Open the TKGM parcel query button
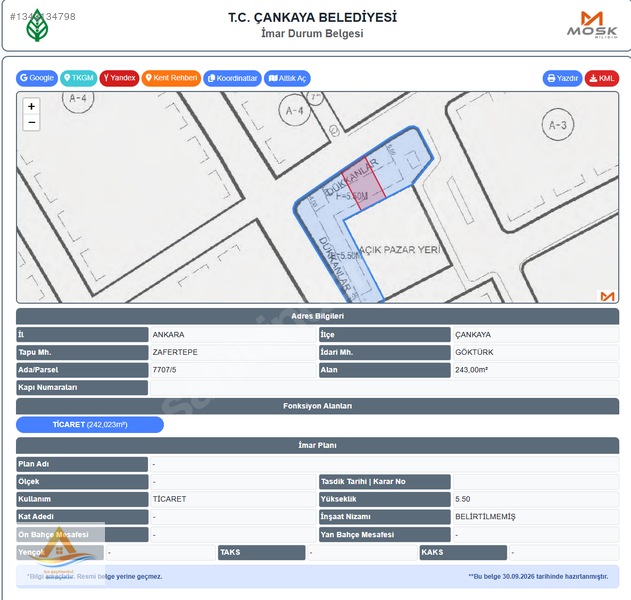 tap(78, 78)
